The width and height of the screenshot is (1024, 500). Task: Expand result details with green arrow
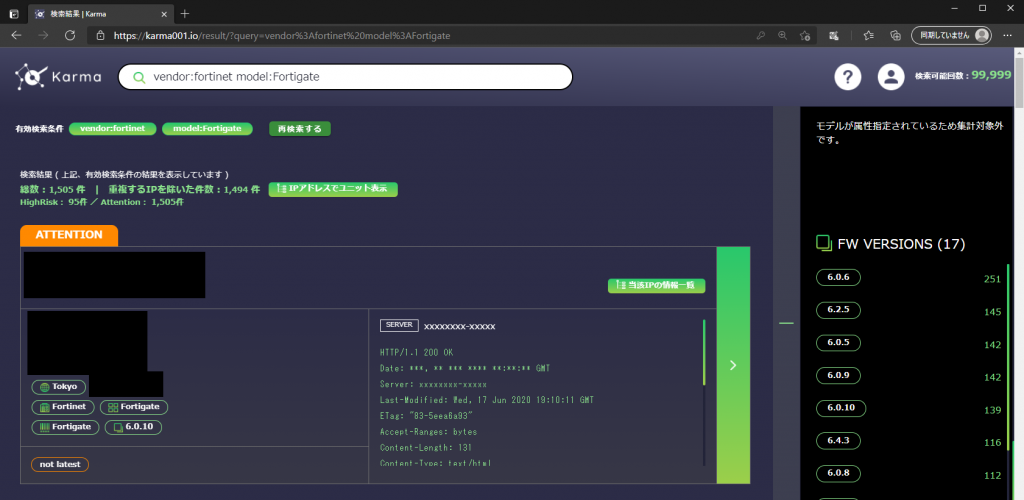[733, 365]
